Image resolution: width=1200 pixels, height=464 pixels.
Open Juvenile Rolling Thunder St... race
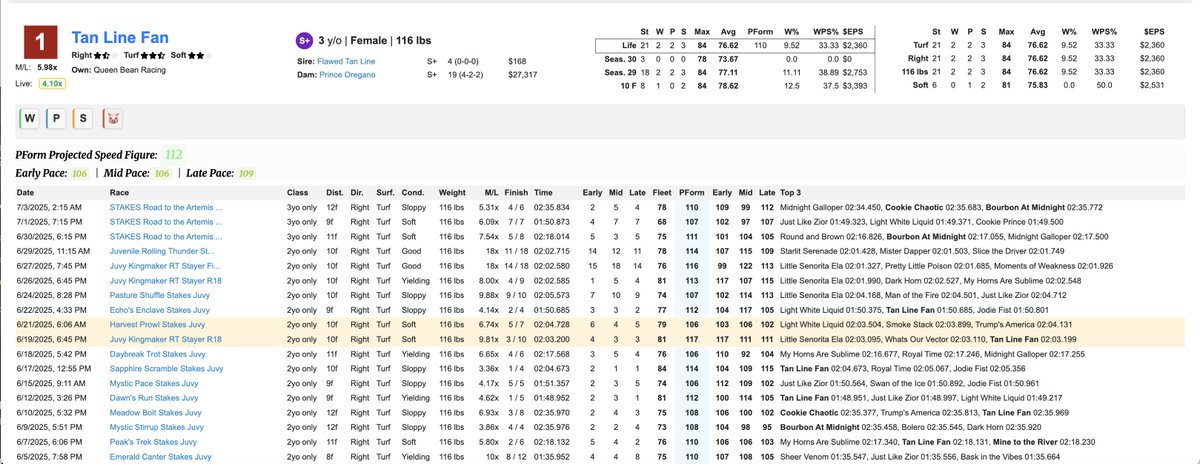(162, 249)
